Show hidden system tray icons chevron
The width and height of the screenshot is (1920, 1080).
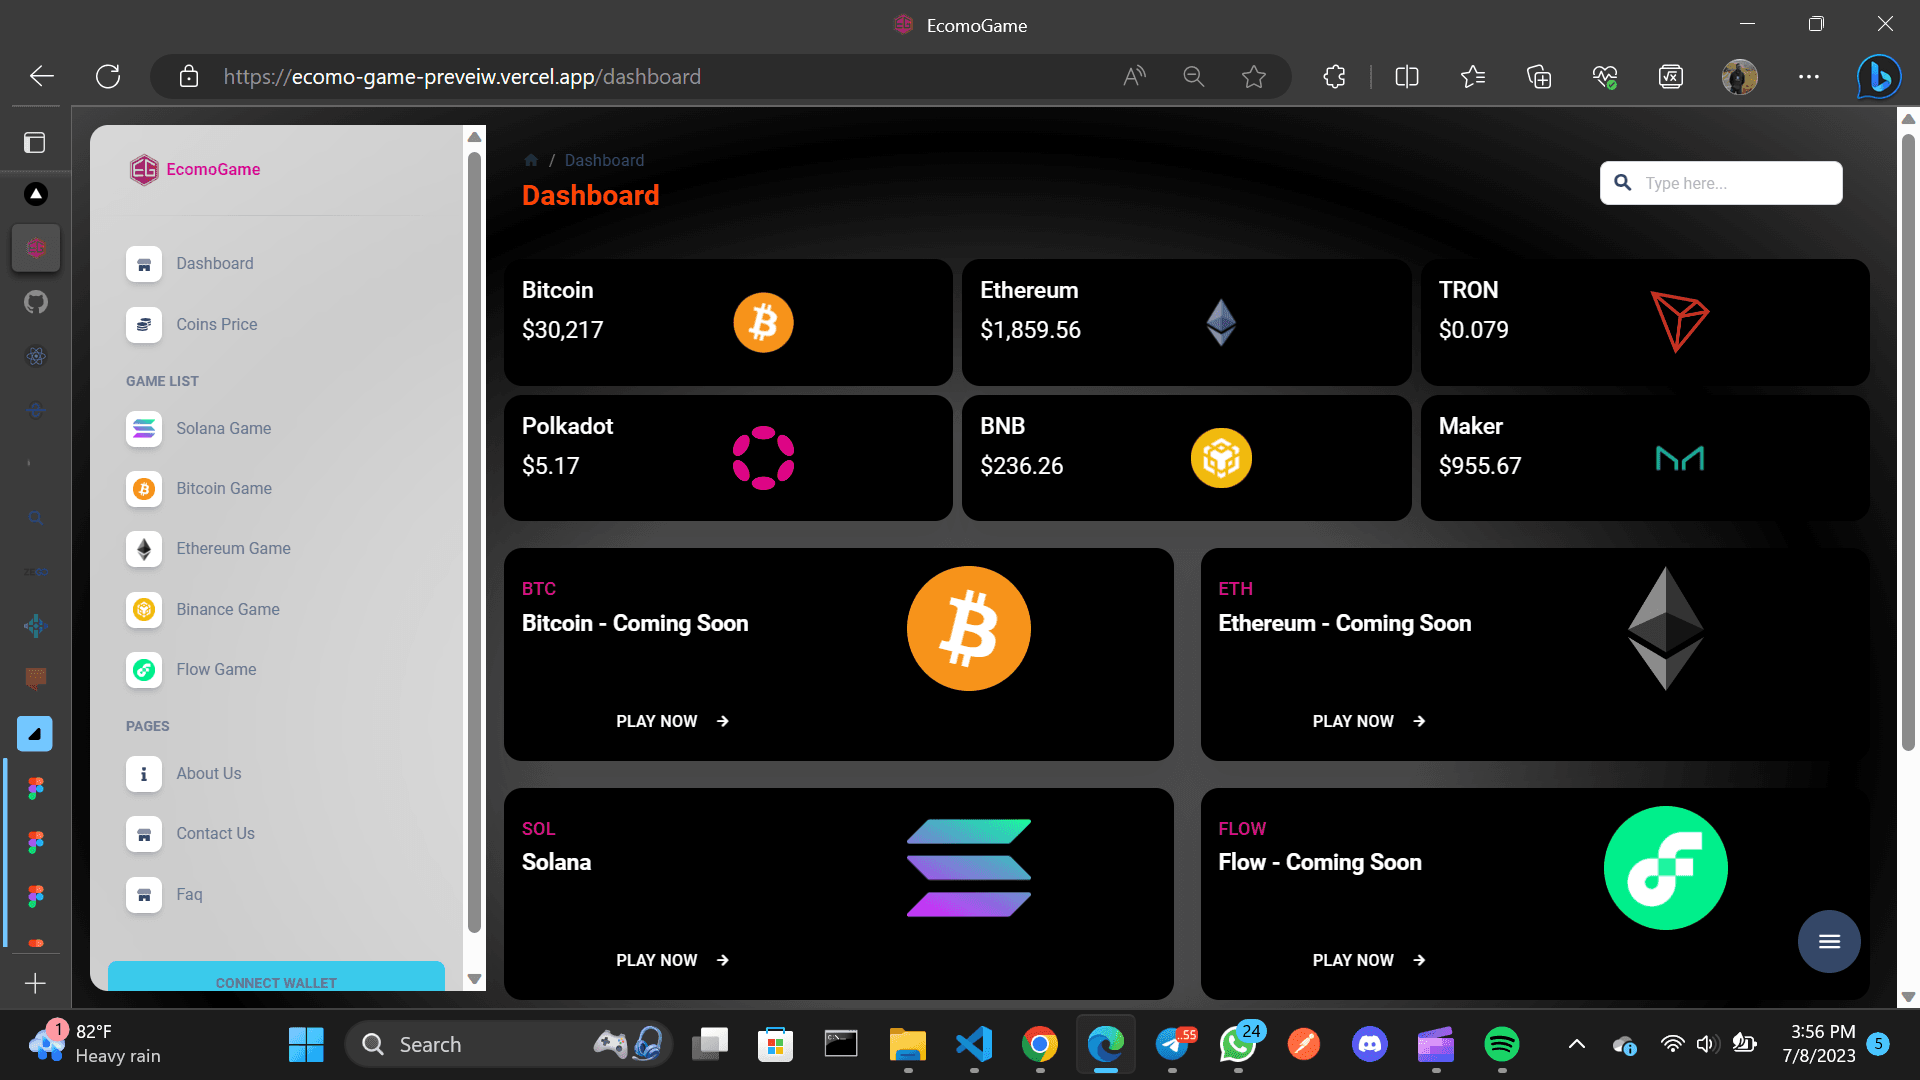click(x=1576, y=1044)
